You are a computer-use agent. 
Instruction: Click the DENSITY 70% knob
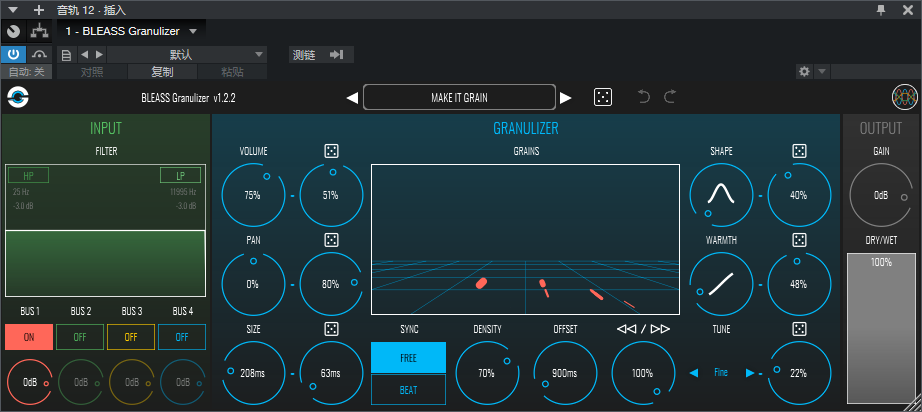coord(487,373)
